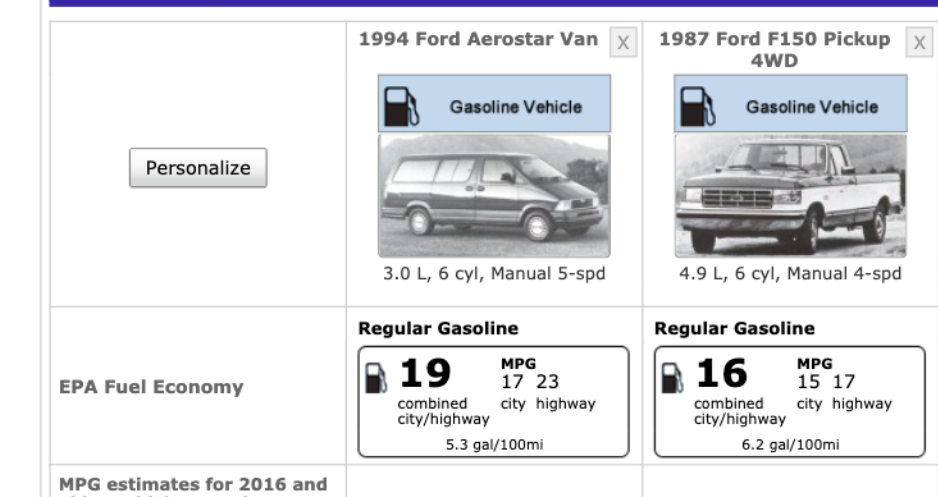Remove the 1994 Ford Aerostar Van column
This screenshot has height=497, width=938.
coord(623,43)
